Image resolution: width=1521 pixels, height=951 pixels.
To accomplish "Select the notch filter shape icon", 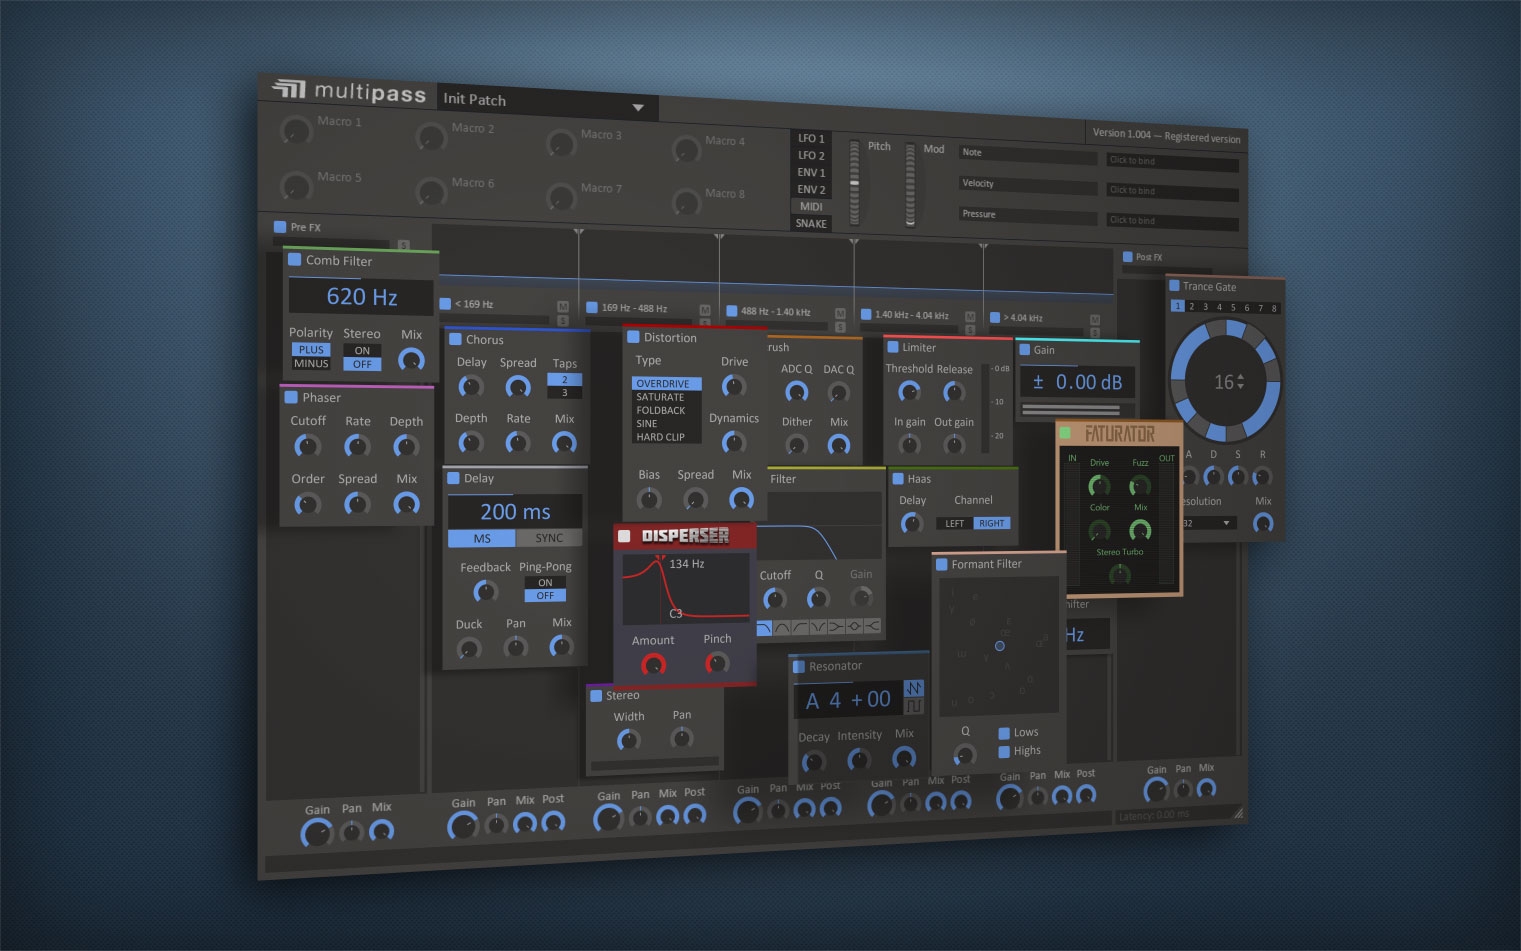I will [x=819, y=627].
